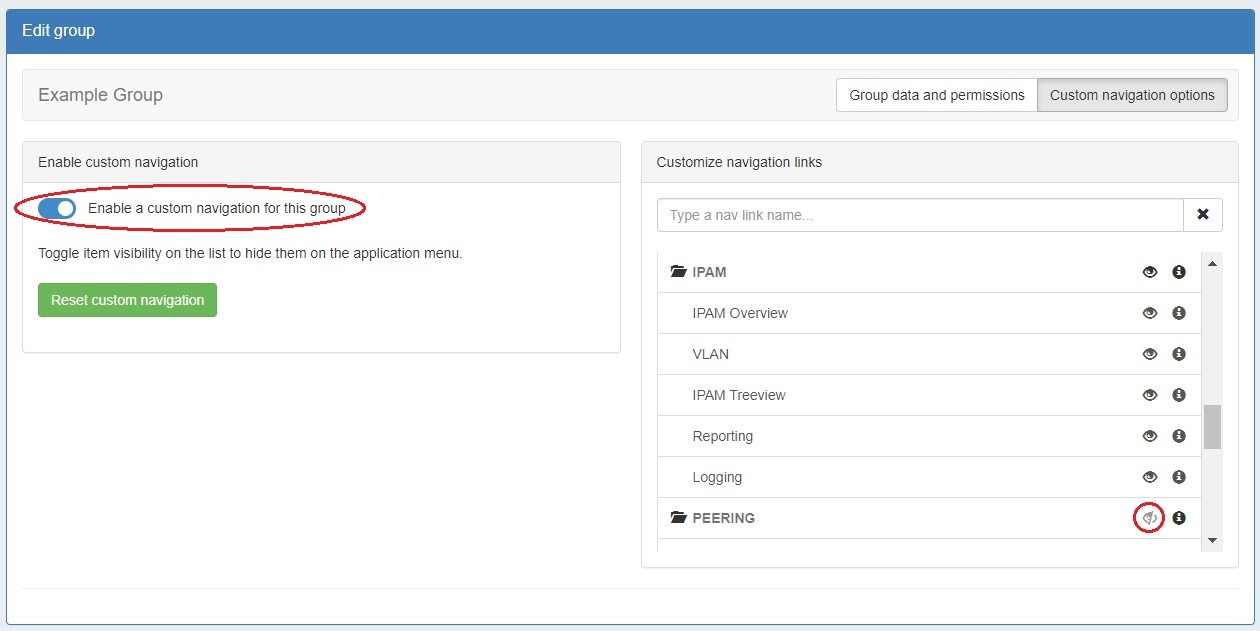1260x631 pixels.
Task: Toggle the Enable custom navigation switch
Action: click(57, 208)
